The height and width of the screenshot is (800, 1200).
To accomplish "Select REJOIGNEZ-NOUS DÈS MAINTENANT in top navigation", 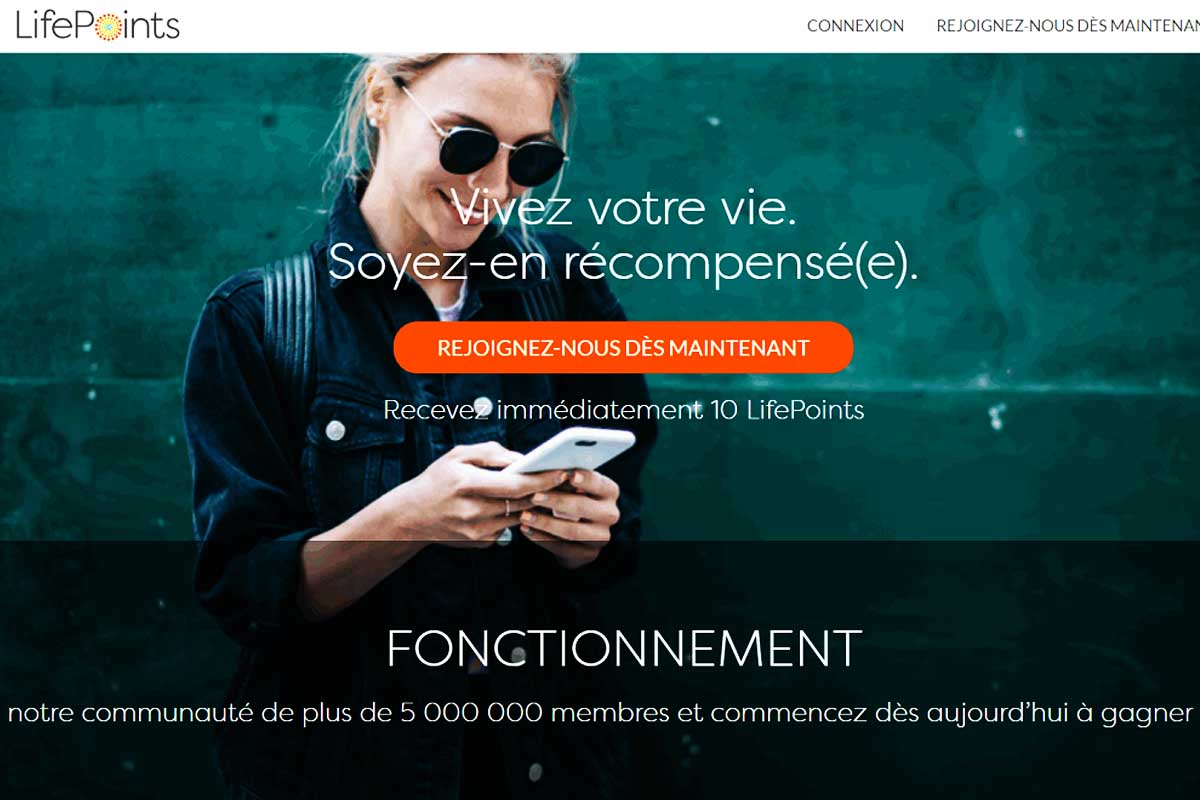I will pos(1067,26).
